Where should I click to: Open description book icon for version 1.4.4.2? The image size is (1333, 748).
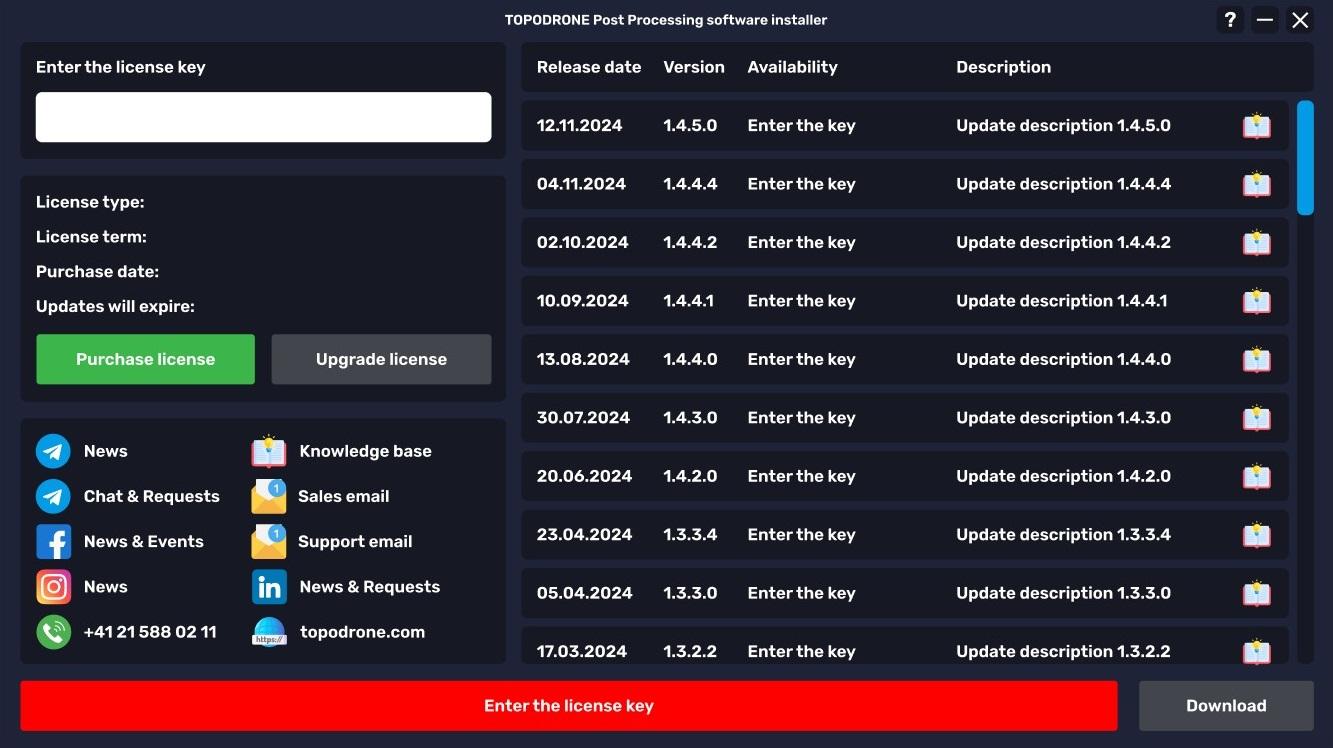(x=1256, y=243)
